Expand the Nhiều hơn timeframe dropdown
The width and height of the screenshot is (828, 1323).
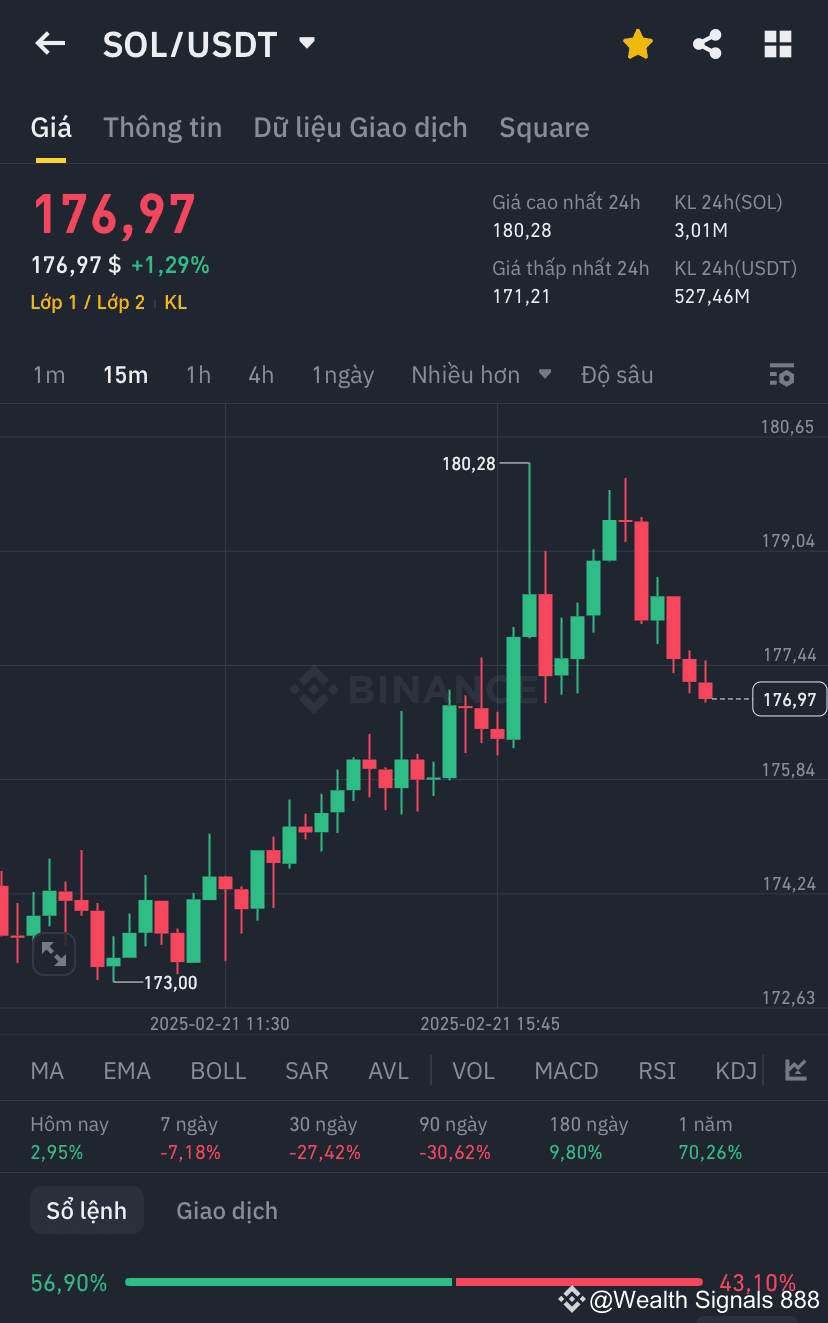478,374
